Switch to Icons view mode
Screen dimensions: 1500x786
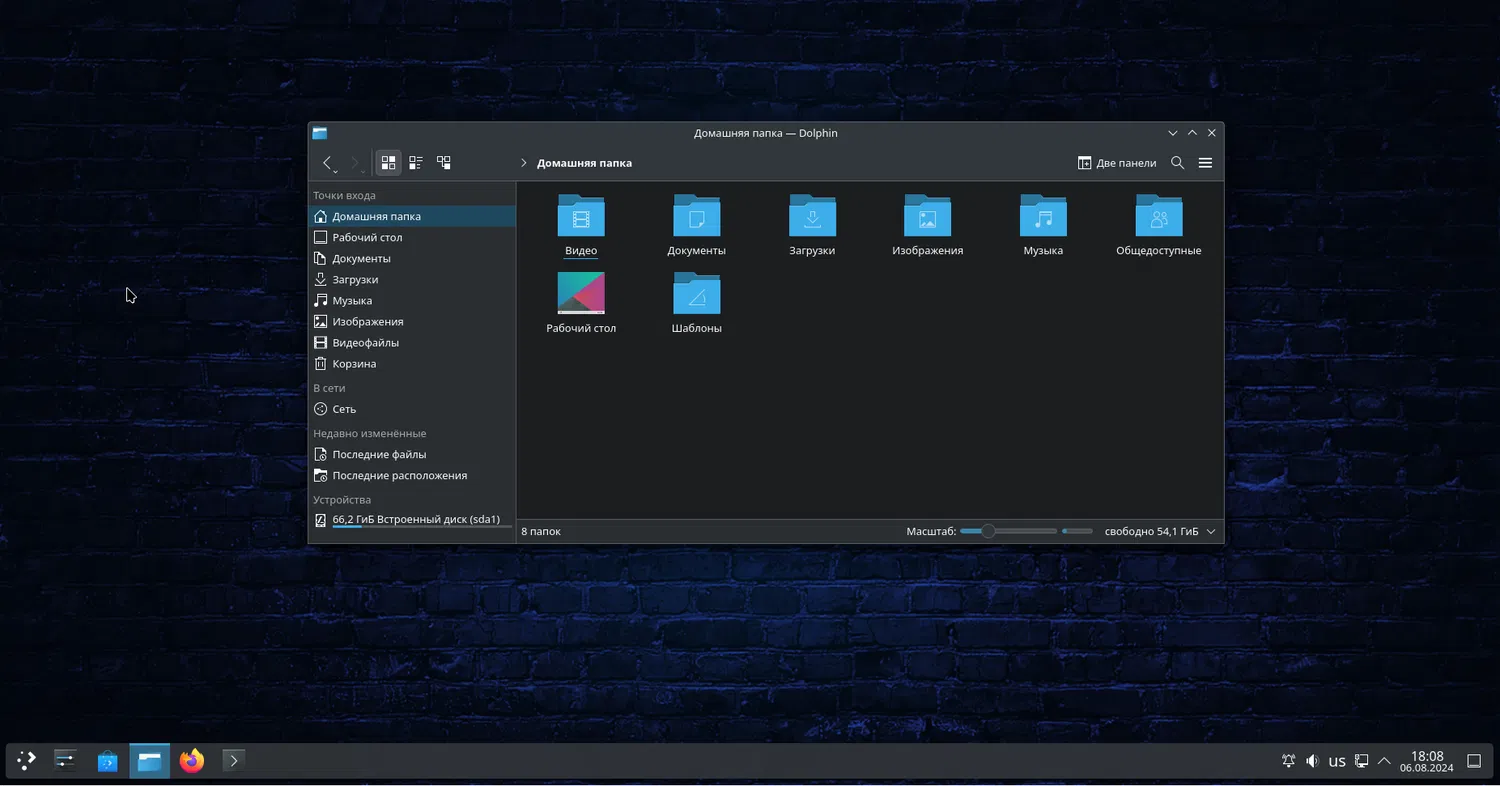pos(388,162)
